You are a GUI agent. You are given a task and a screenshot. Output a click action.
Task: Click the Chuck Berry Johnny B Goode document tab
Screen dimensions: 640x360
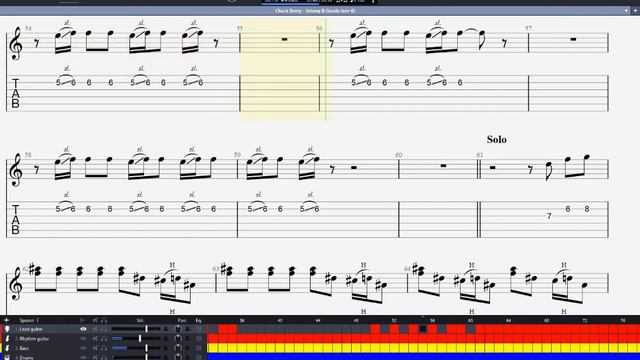315,11
